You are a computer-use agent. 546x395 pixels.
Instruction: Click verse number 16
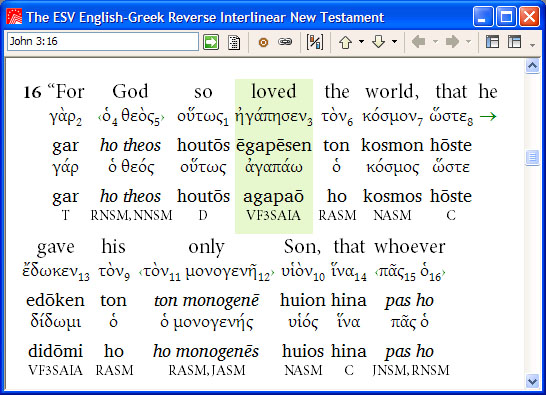32,93
